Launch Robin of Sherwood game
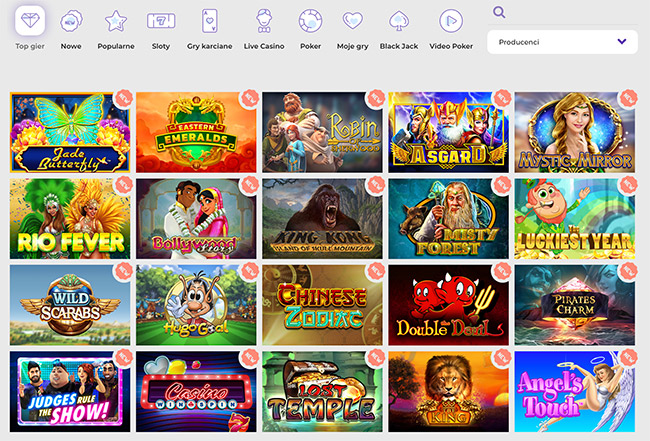This screenshot has width=650, height=441. (322, 132)
